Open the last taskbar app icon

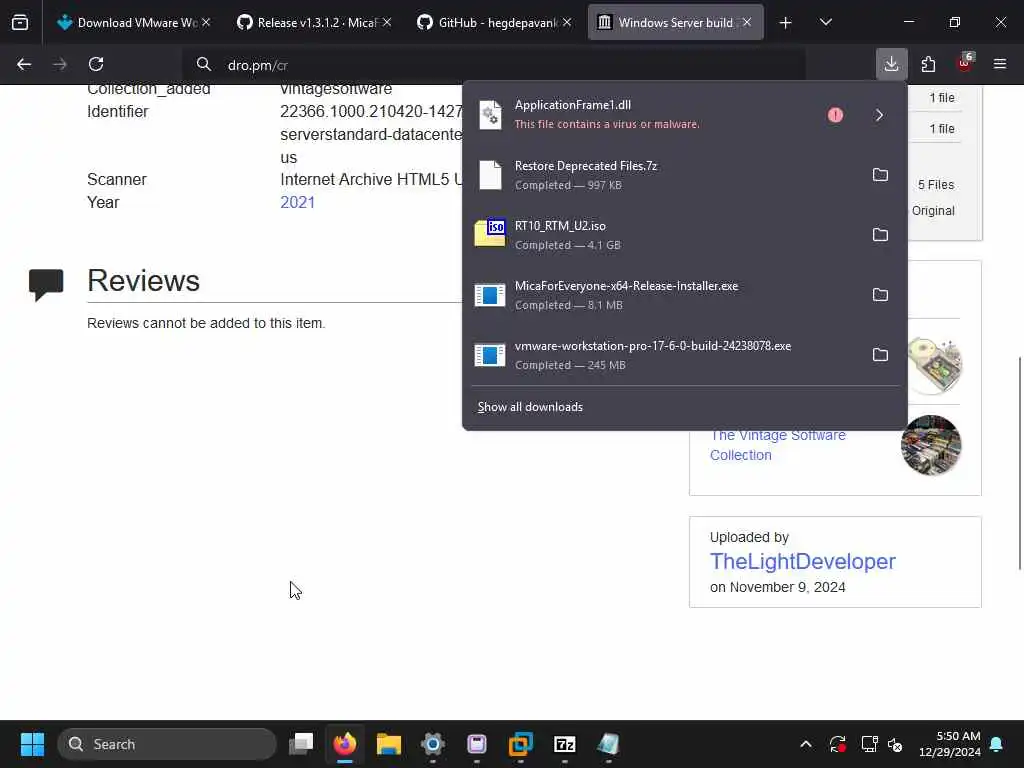click(x=608, y=744)
